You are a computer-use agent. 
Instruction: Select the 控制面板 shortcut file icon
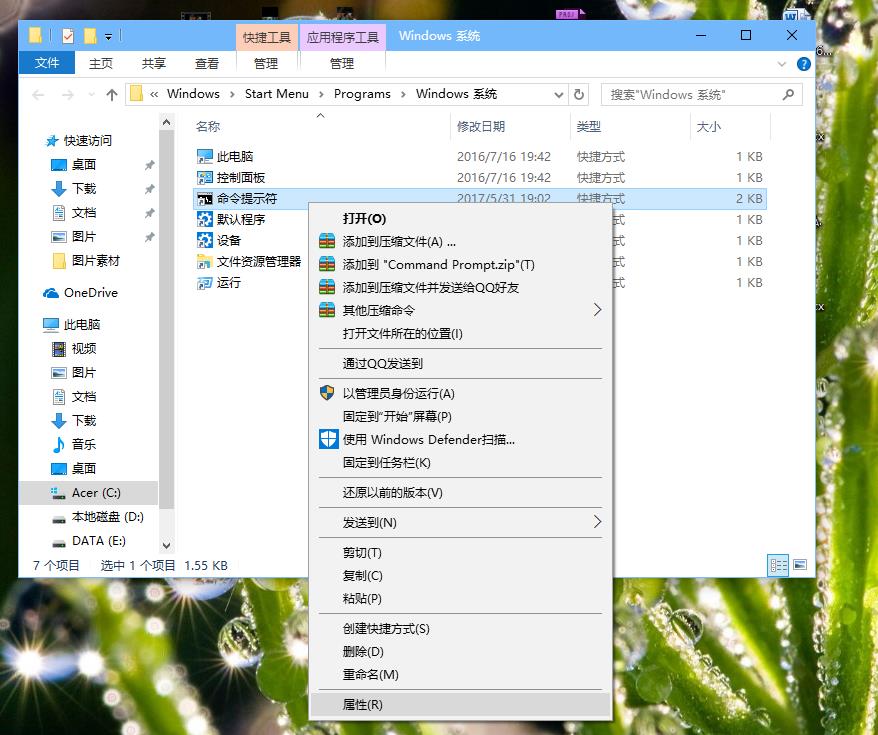coord(205,178)
